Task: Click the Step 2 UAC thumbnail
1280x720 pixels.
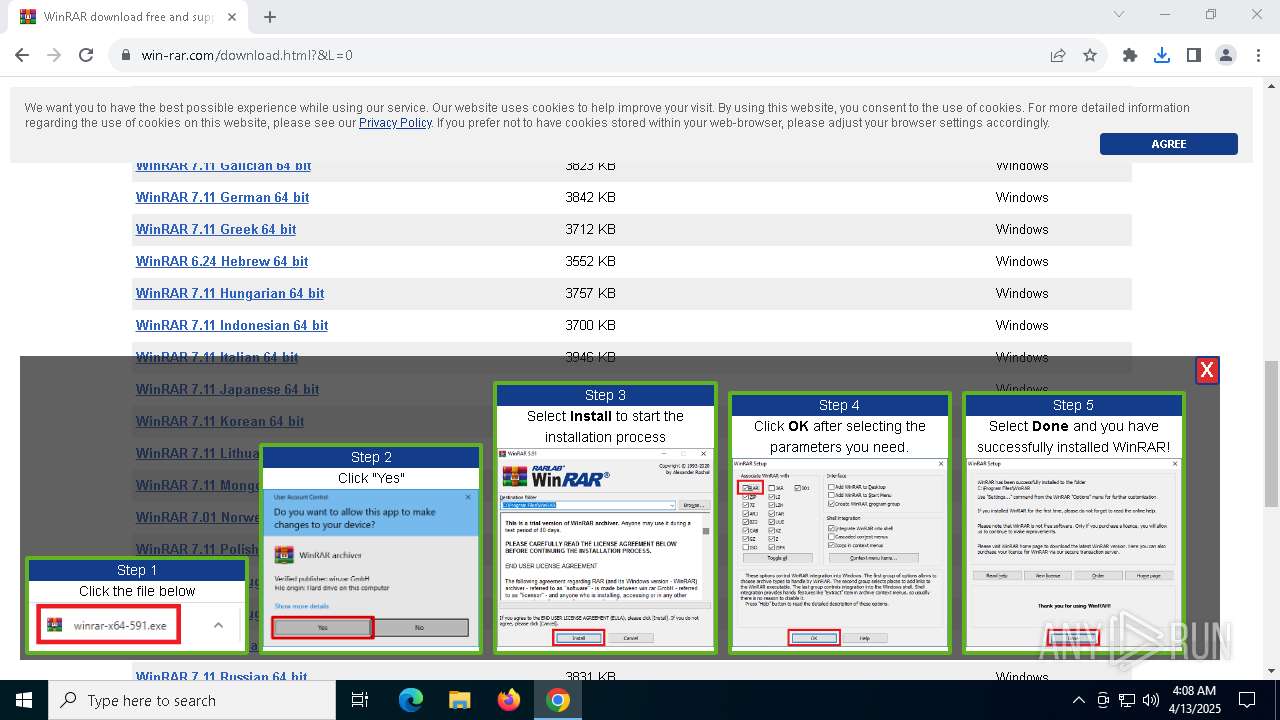Action: tap(372, 549)
